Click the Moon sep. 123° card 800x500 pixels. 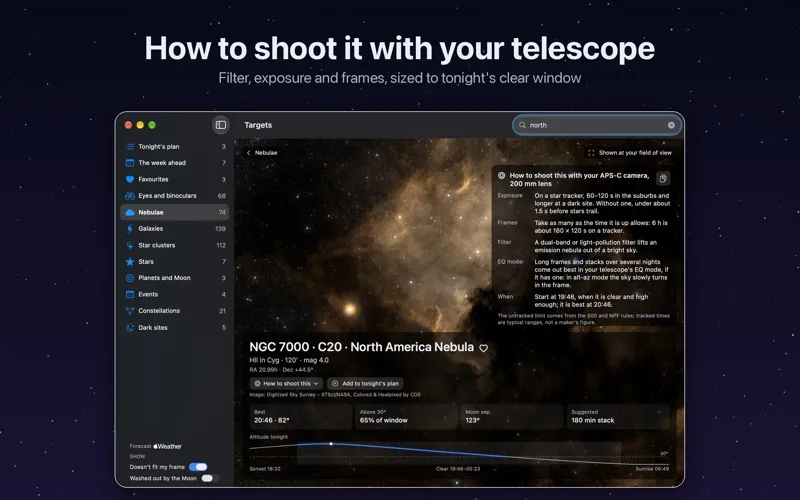pyautogui.click(x=512, y=417)
